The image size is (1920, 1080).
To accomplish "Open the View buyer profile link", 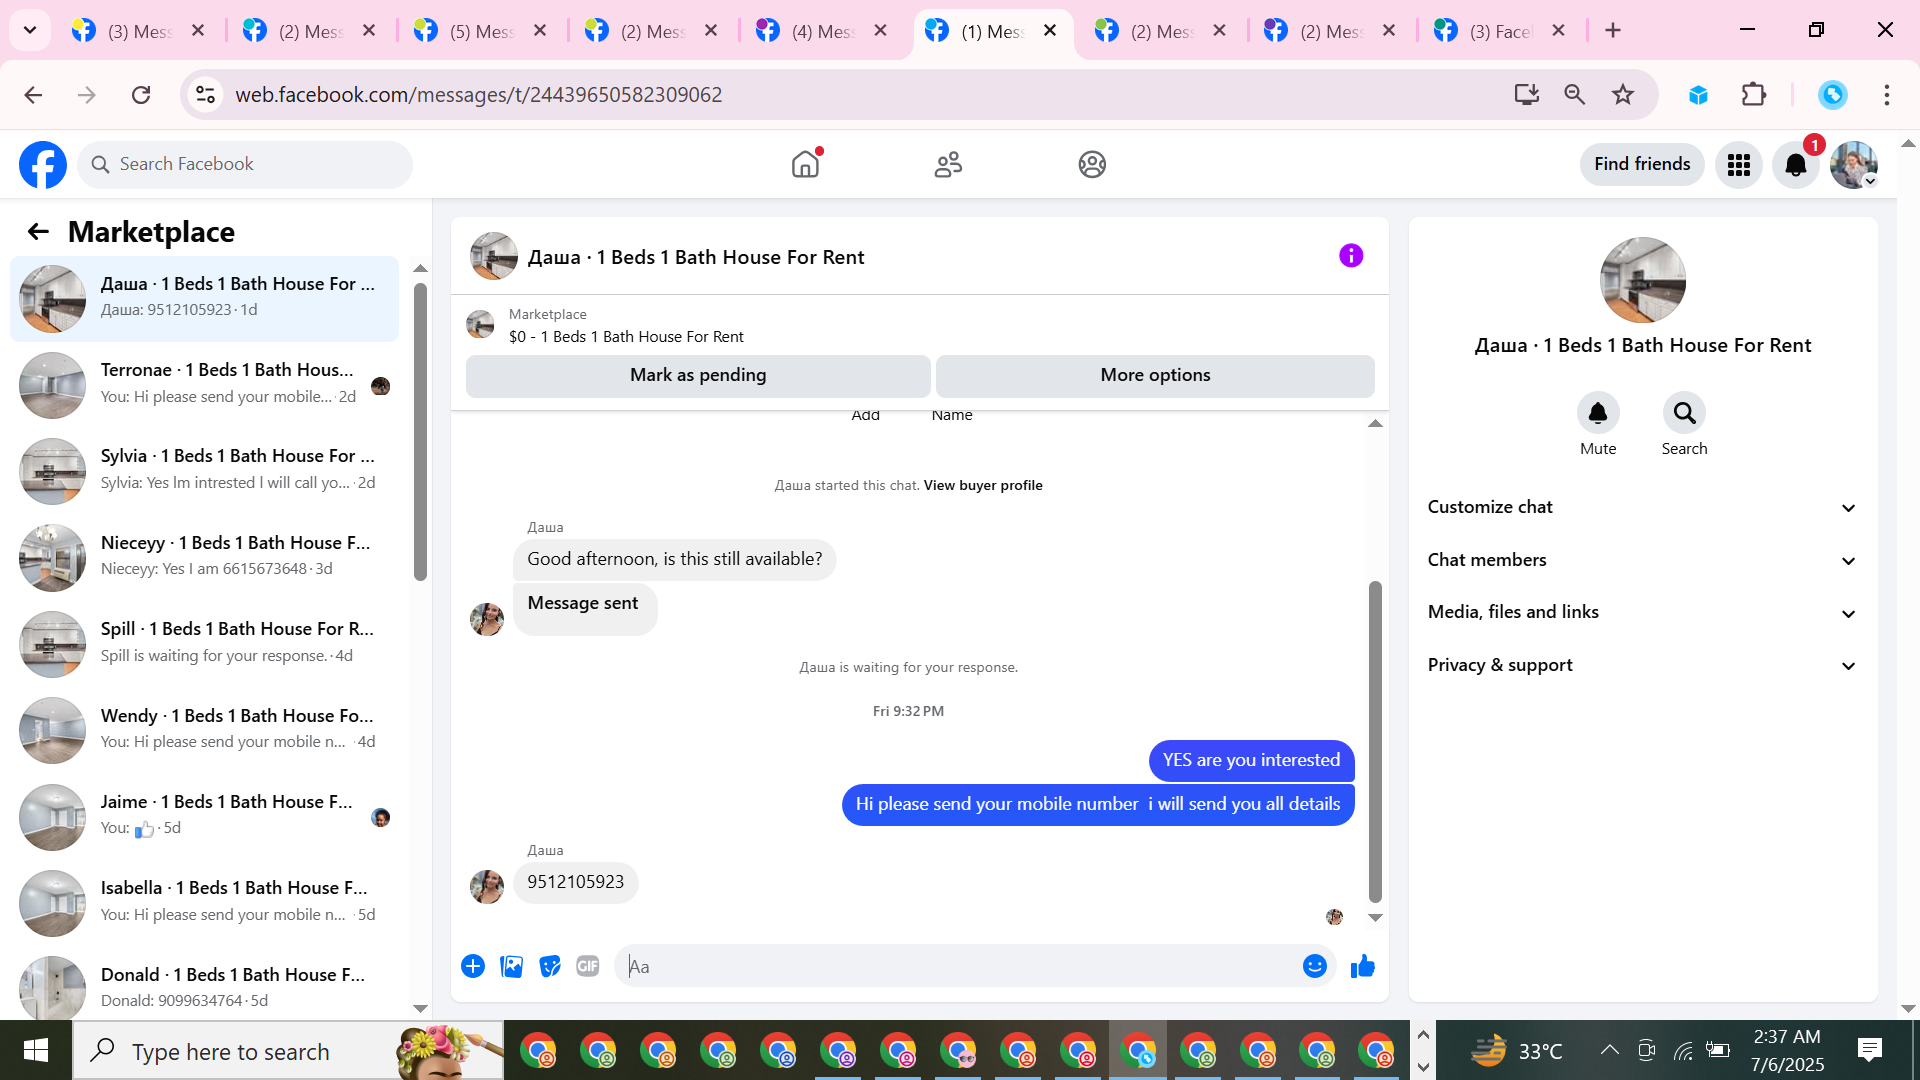I will point(982,485).
